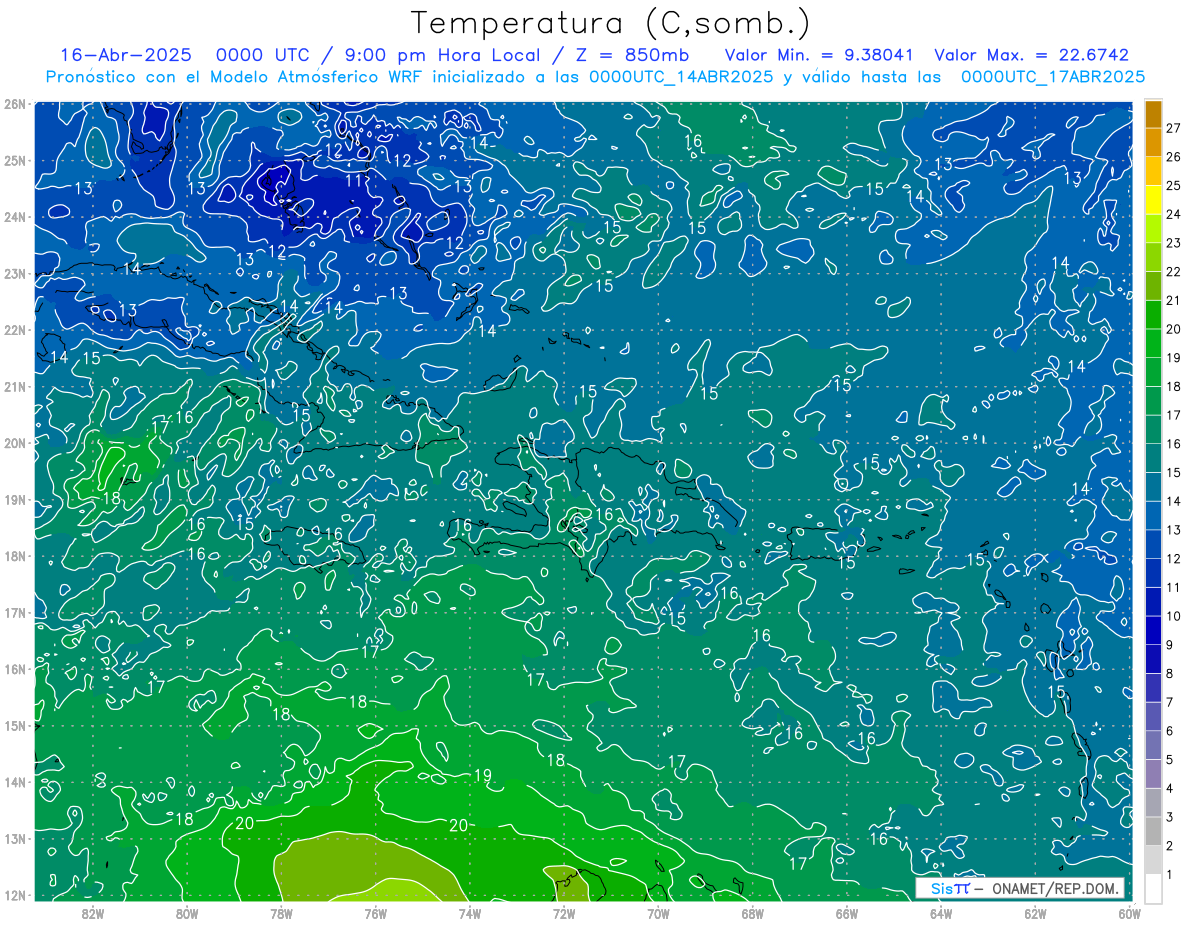Click the '24N' latitude axis label

pos(14,217)
